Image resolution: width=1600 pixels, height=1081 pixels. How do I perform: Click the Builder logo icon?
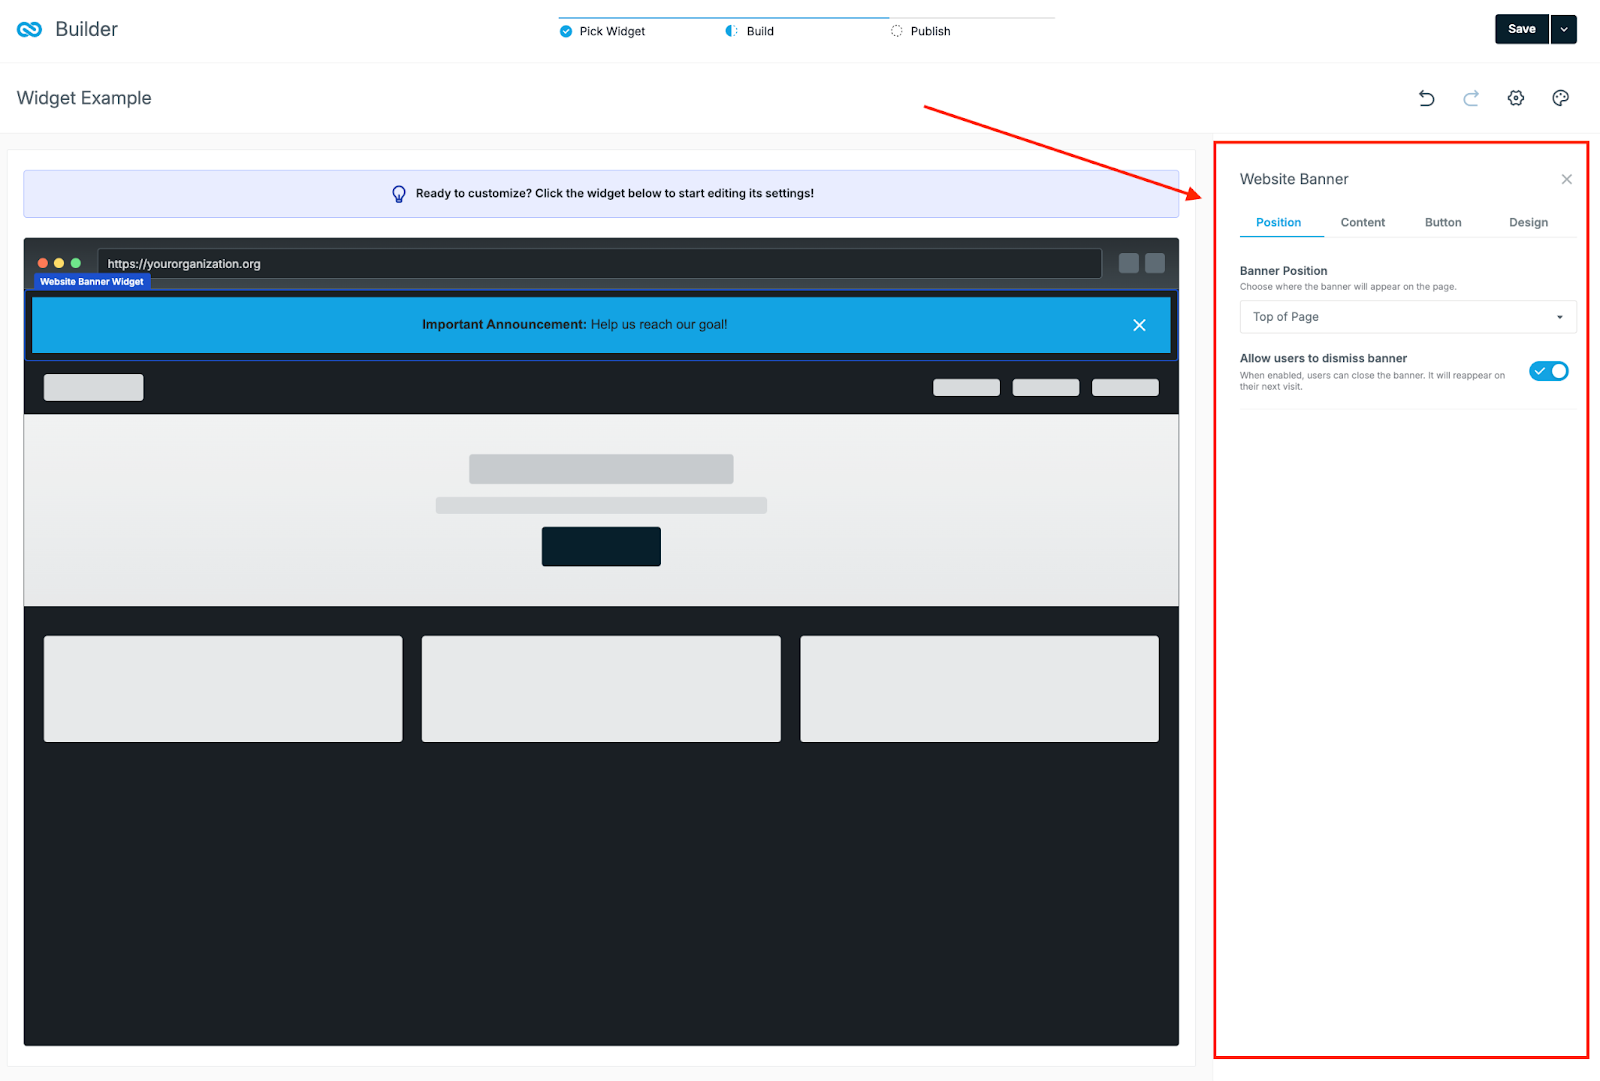(30, 29)
